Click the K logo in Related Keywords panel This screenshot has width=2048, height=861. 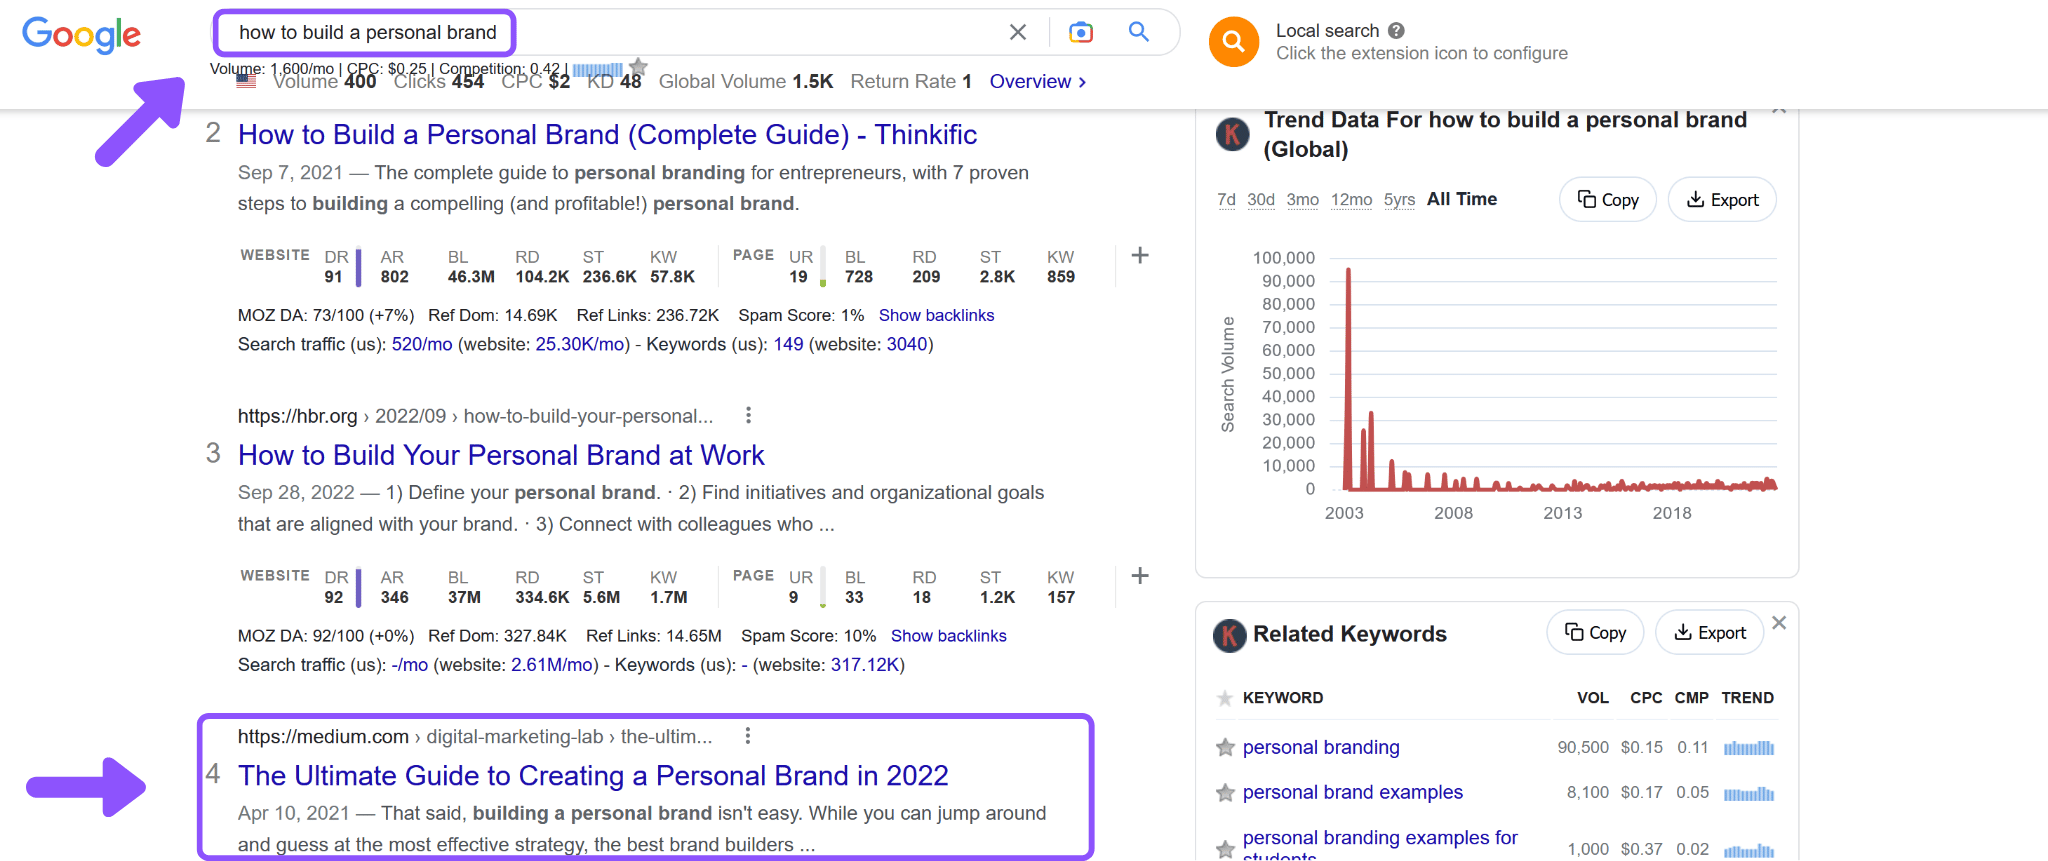(x=1230, y=635)
